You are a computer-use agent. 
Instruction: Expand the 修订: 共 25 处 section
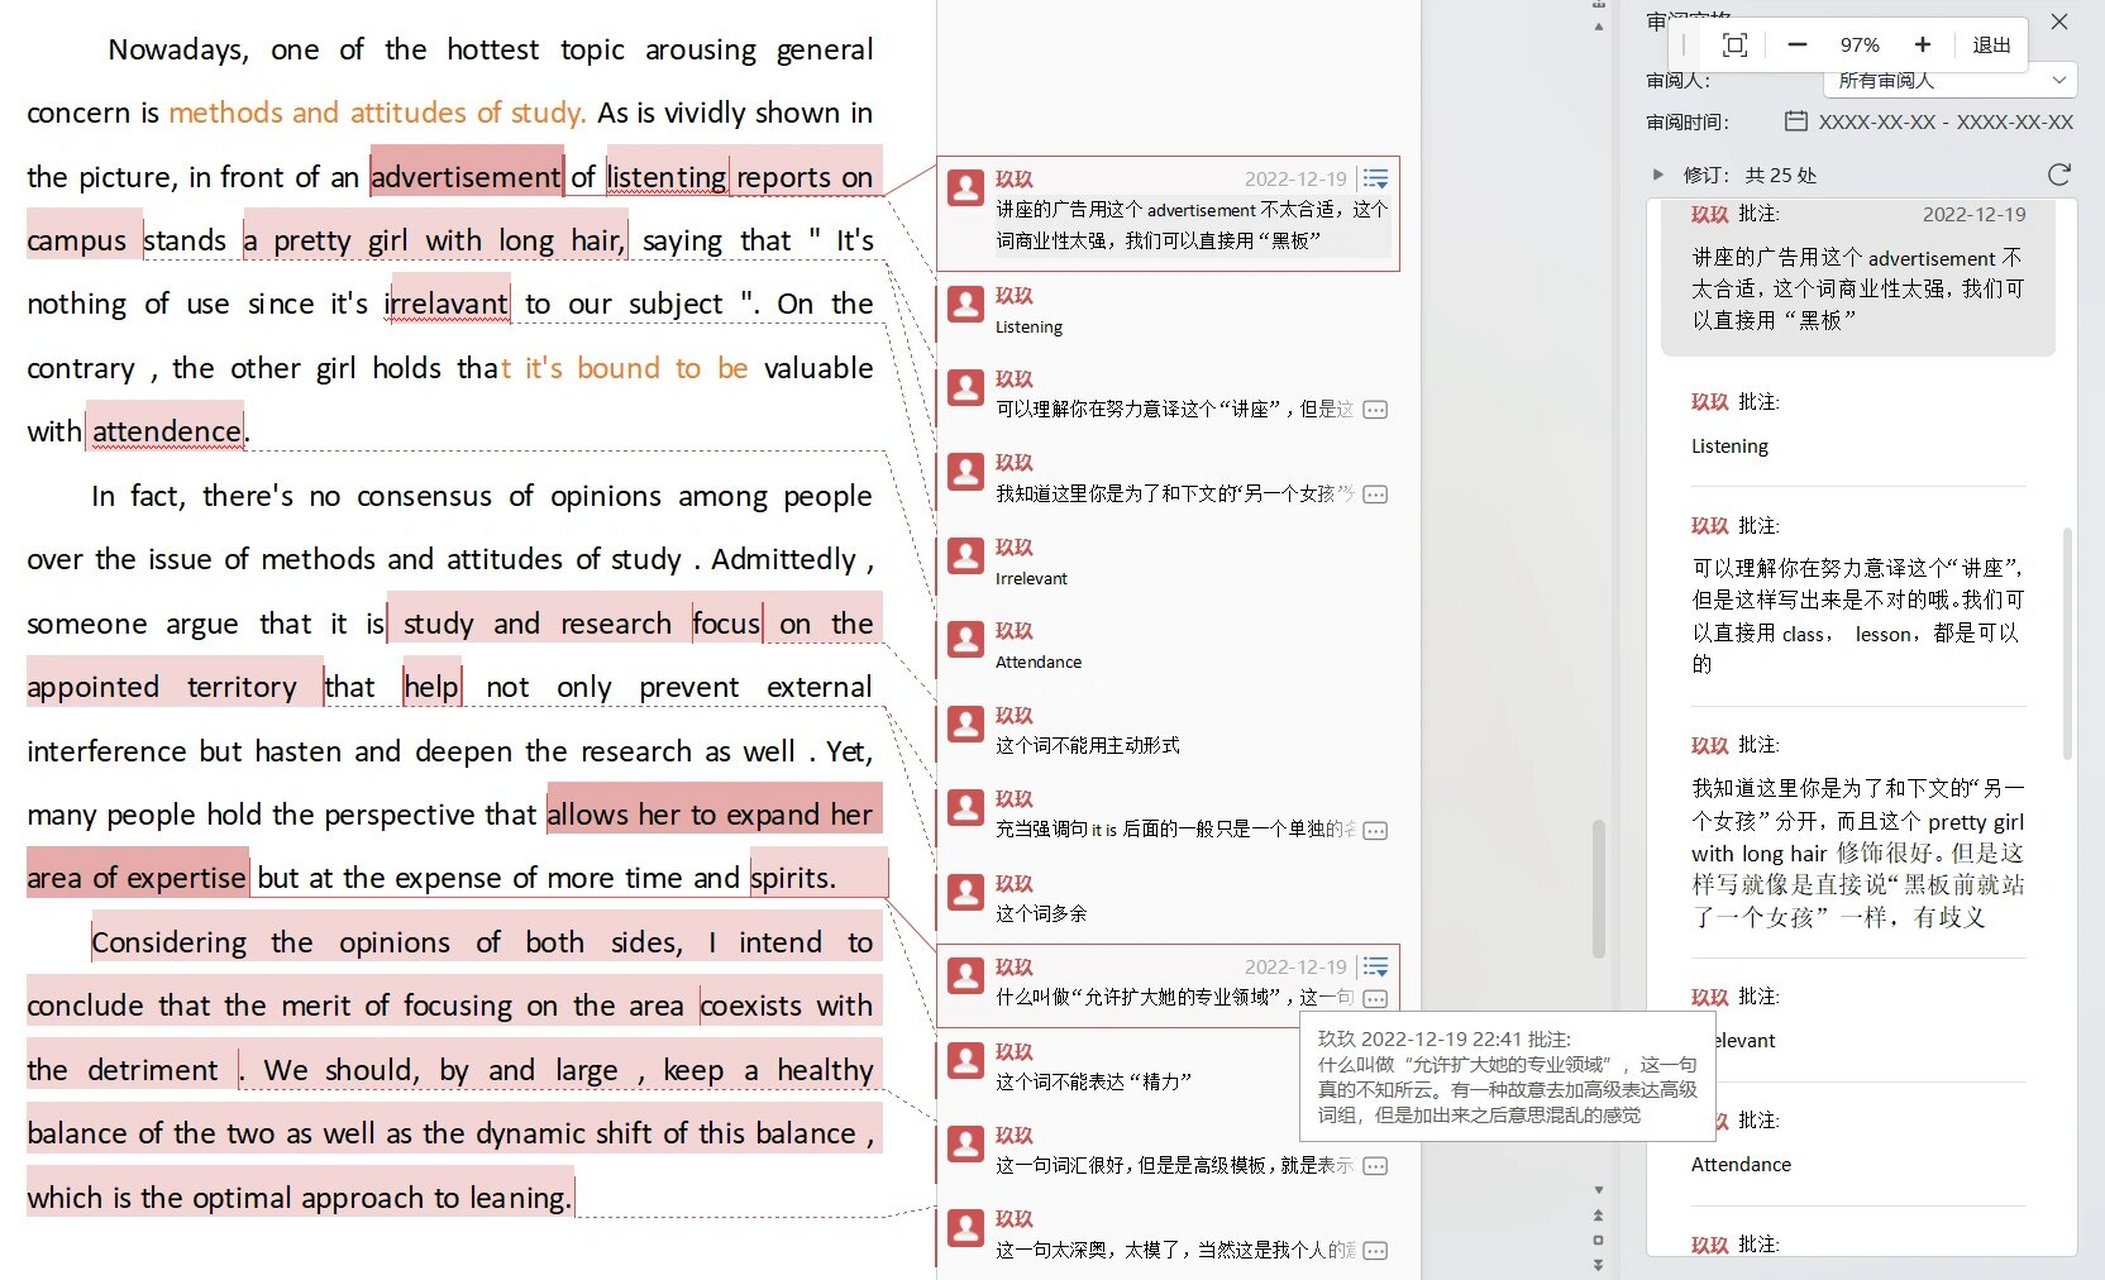1658,175
